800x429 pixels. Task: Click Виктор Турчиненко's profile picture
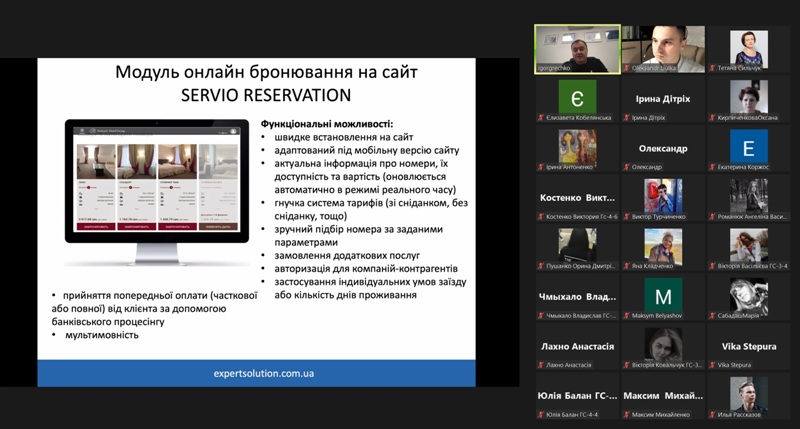(x=663, y=196)
